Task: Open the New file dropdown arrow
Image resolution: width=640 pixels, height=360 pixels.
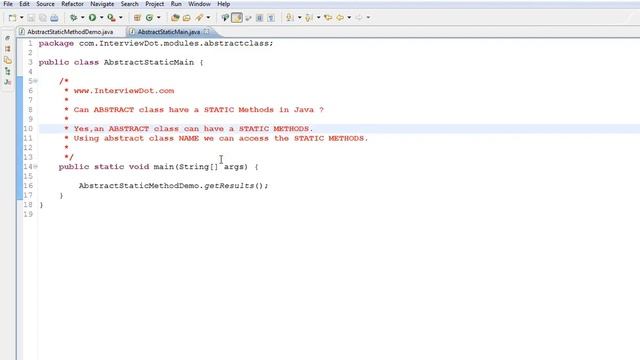Action: (22, 18)
